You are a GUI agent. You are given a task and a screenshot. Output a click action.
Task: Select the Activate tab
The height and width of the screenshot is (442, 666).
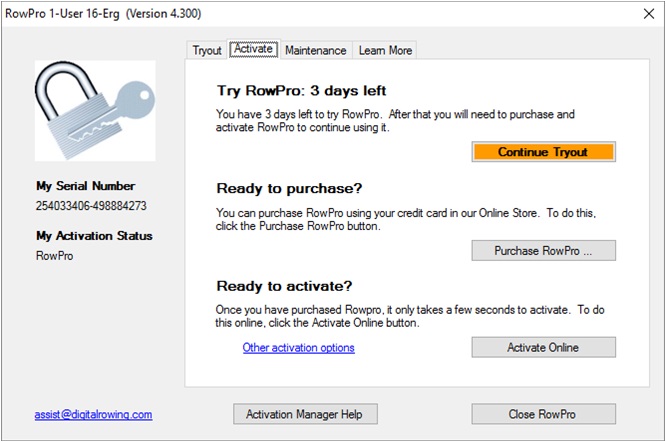[254, 49]
